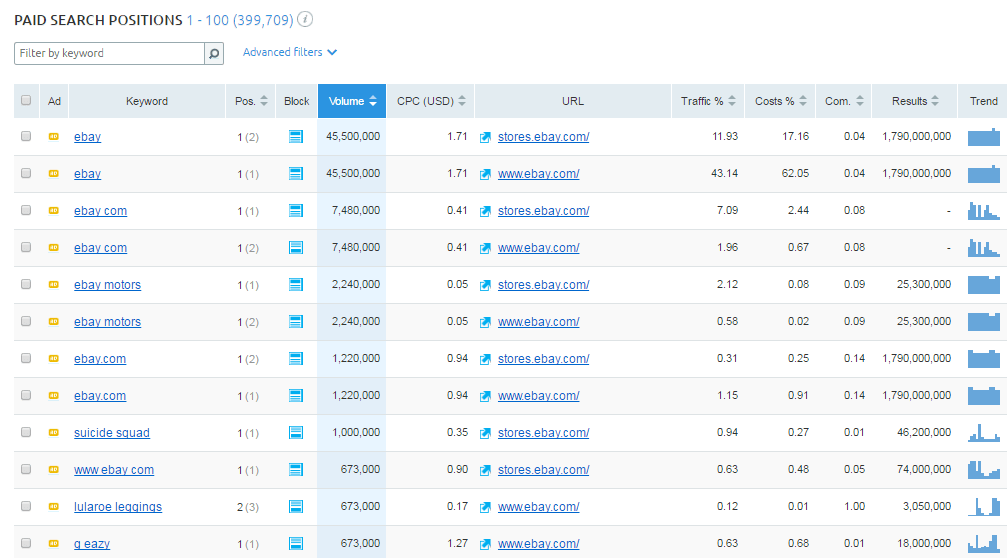Open external link icon in suicide squad row

(486, 433)
